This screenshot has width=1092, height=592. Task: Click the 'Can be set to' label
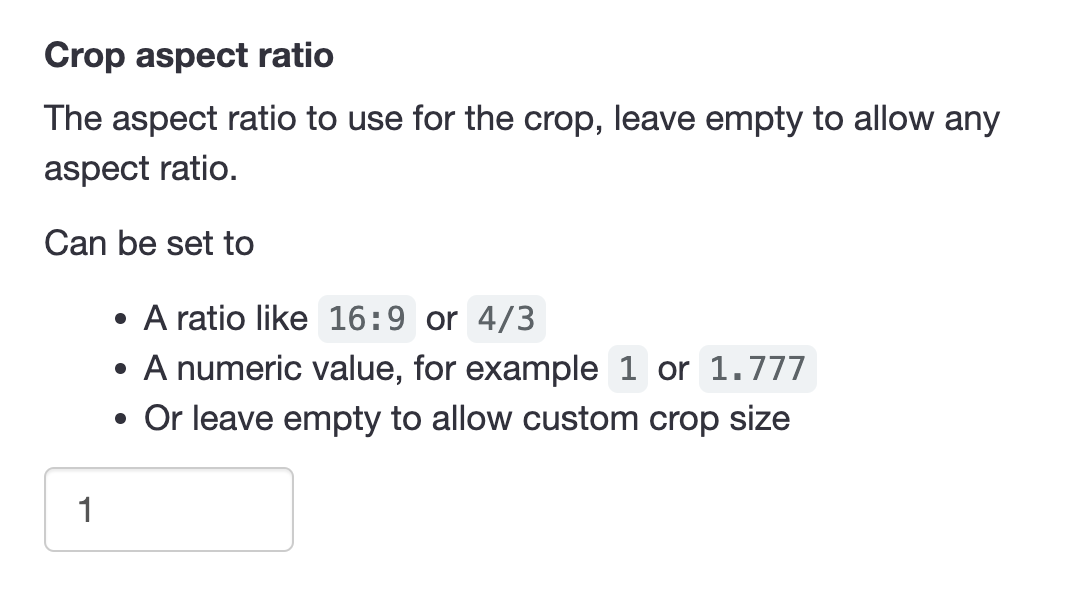148,243
